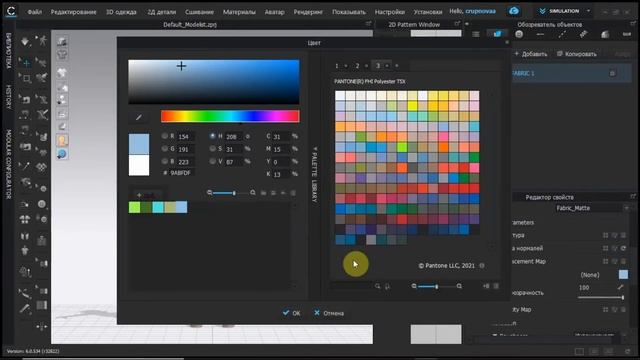Image resolution: width=640 pixels, height=360 pixels.
Task: Click the C cyan percentage field
Action: point(281,136)
